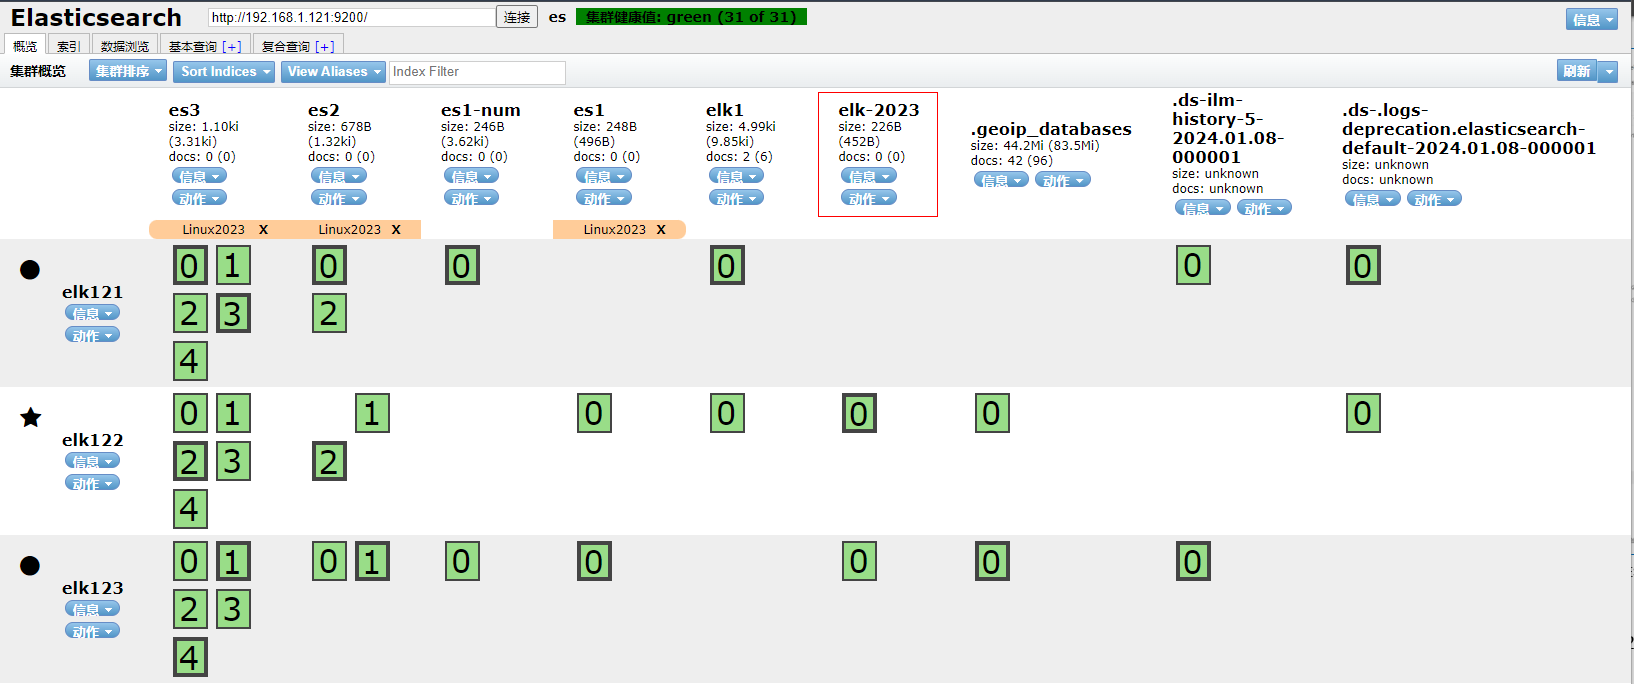Click the circle icon beside node elk123
1634x684 pixels.
click(30, 565)
